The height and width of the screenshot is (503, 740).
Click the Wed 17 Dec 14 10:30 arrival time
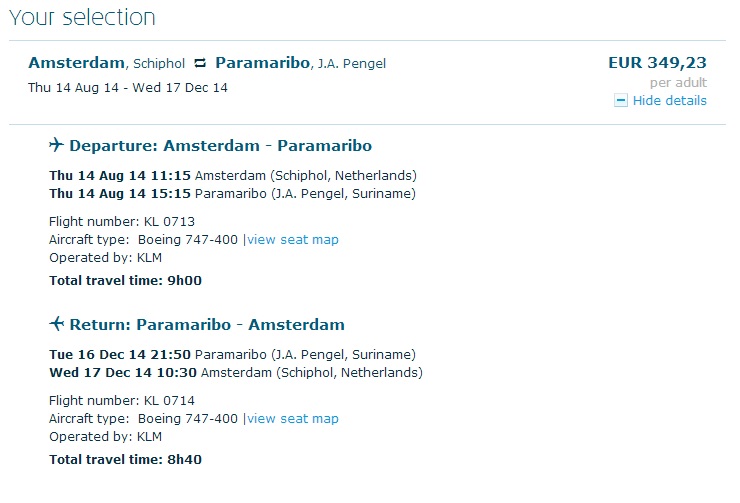click(x=123, y=373)
